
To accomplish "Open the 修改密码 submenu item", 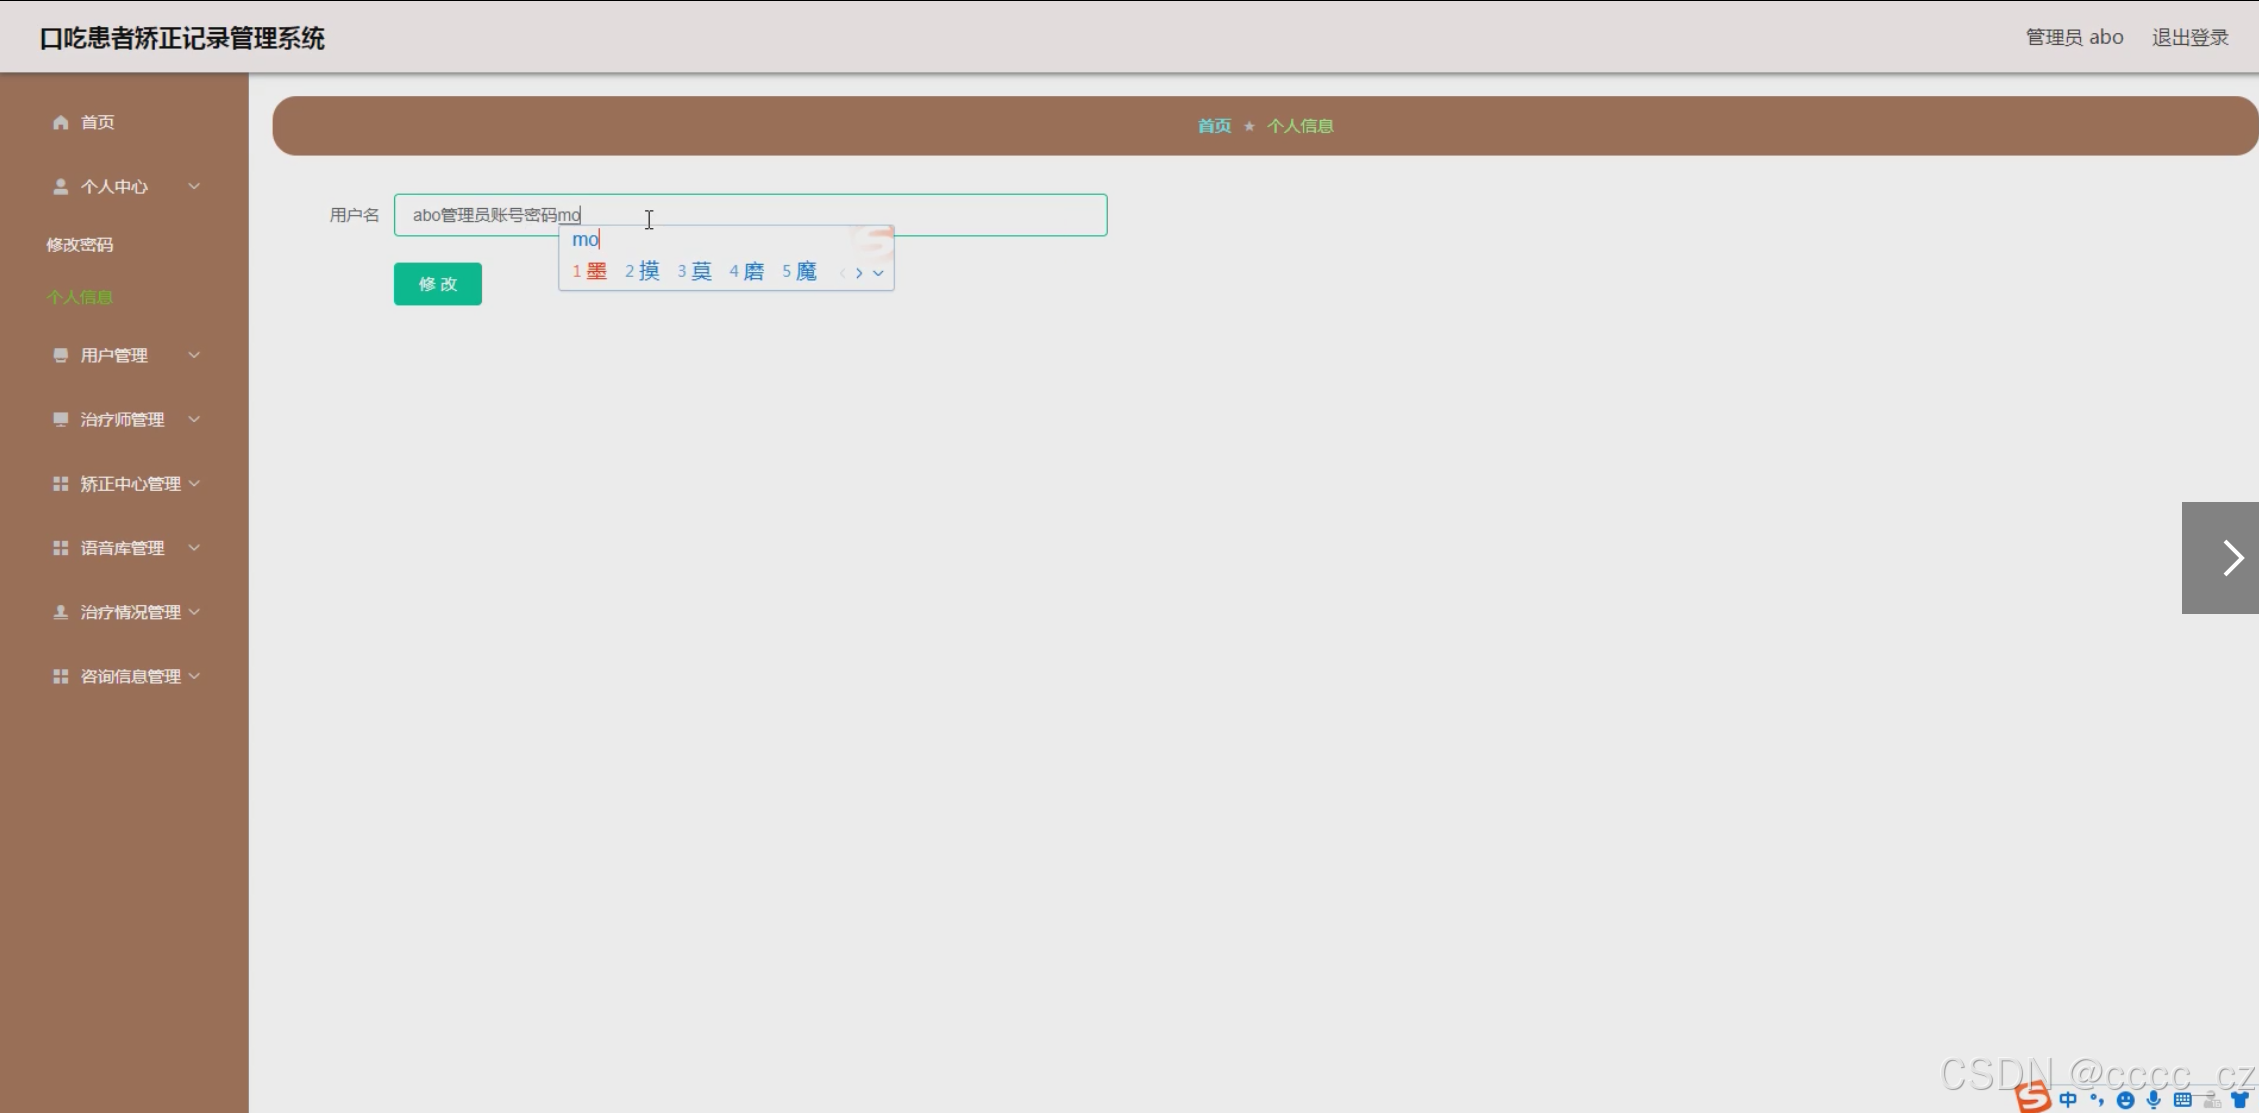I will coord(80,245).
